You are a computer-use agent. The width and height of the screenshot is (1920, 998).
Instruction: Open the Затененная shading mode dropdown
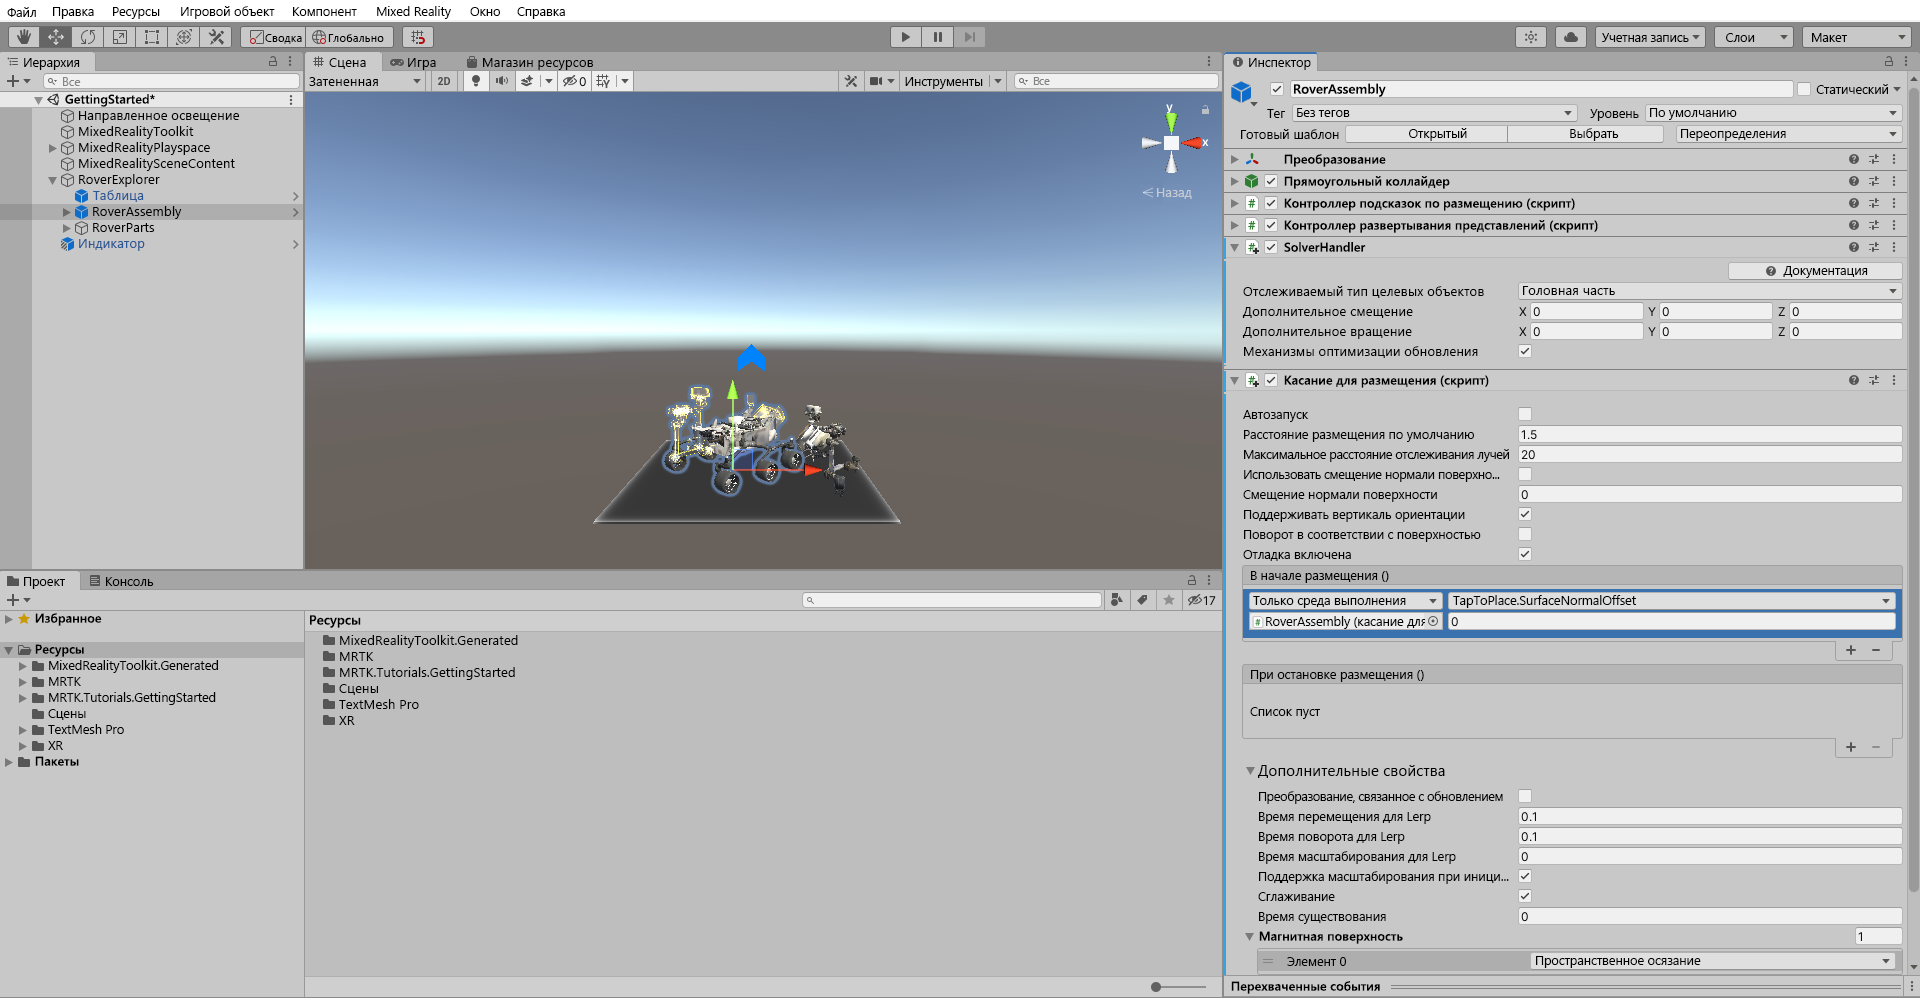click(365, 81)
